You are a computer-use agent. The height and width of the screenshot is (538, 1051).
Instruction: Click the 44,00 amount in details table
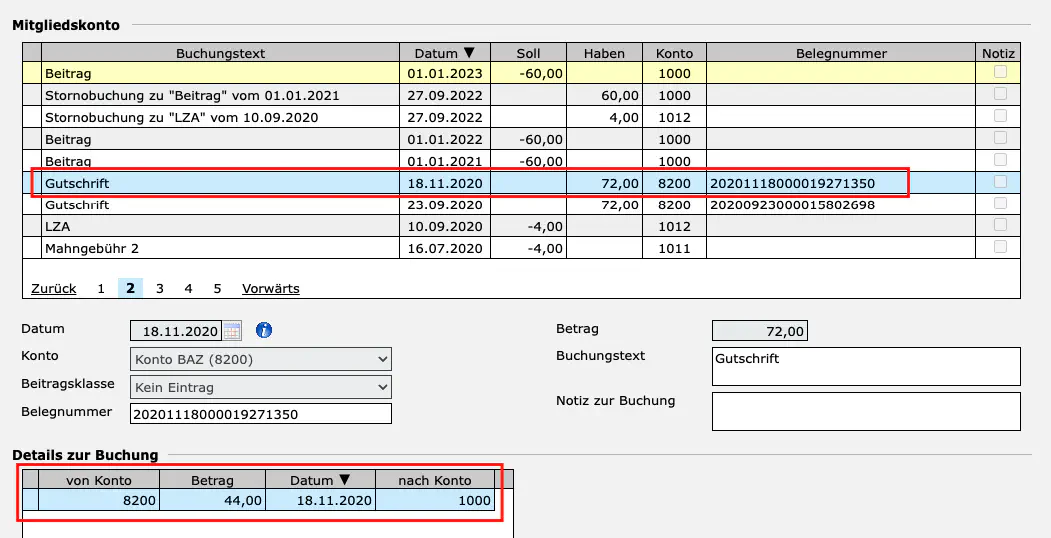pos(212,500)
